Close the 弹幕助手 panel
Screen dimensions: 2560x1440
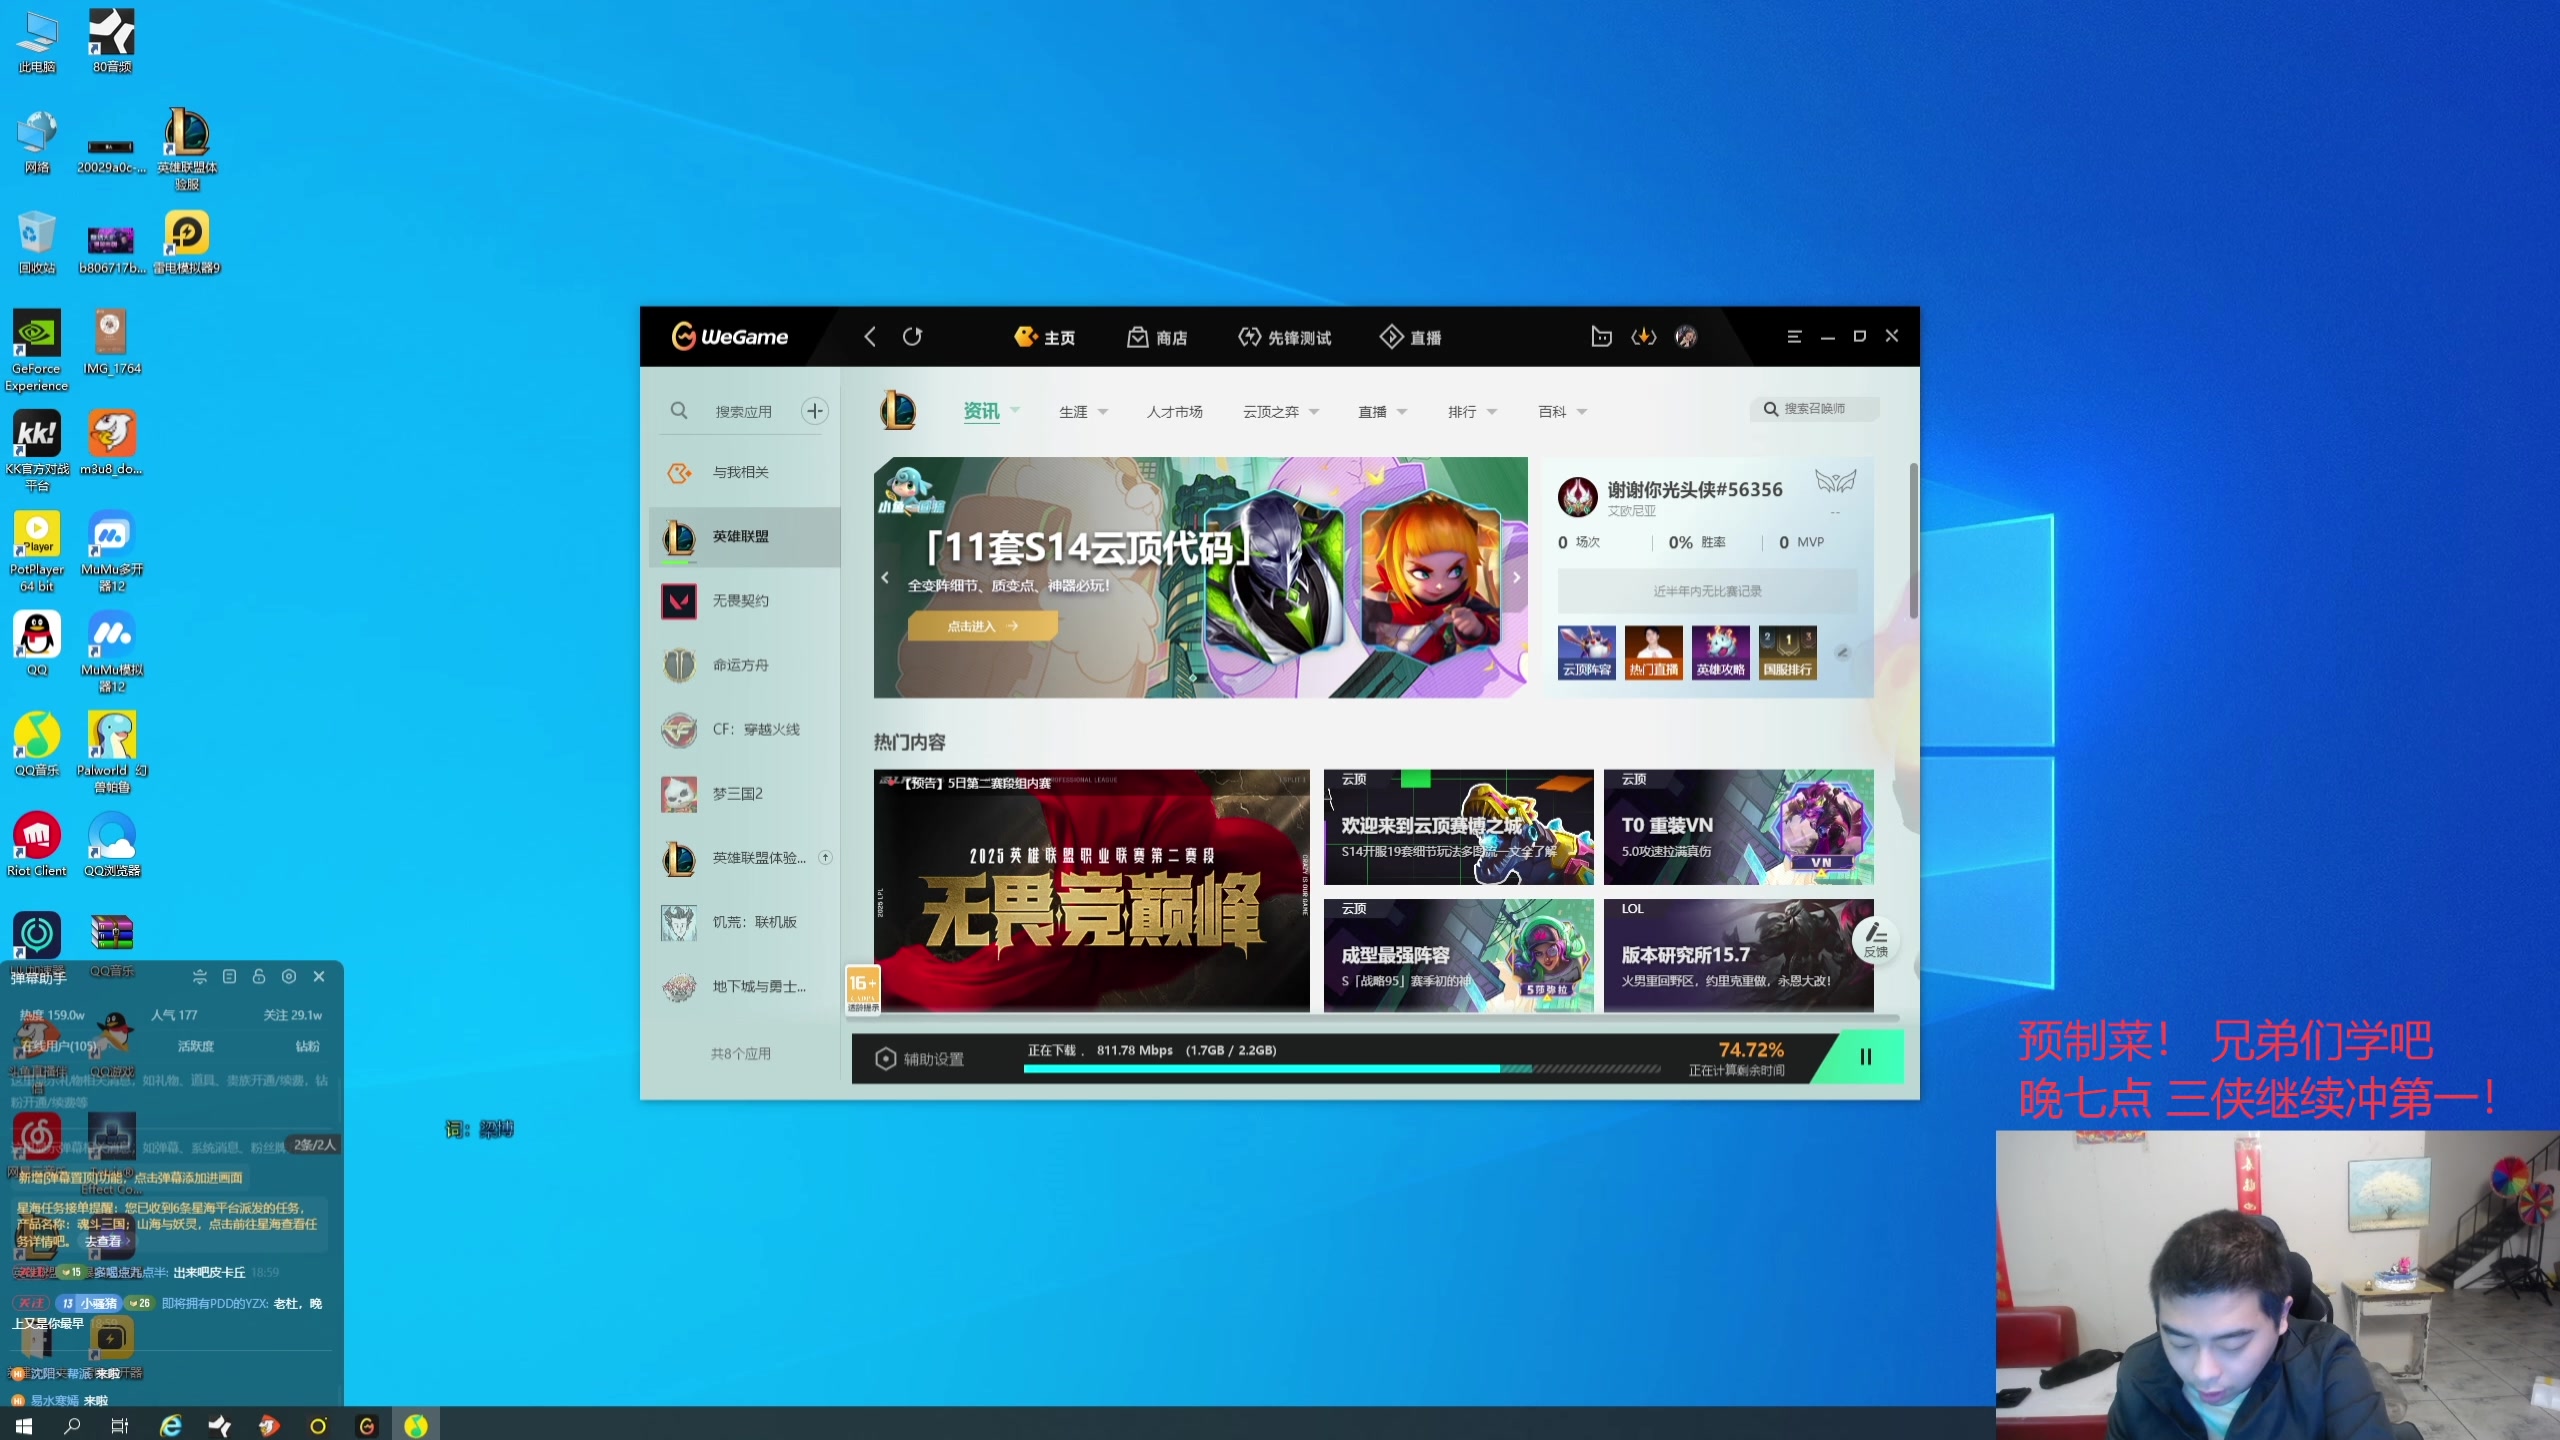(x=319, y=976)
